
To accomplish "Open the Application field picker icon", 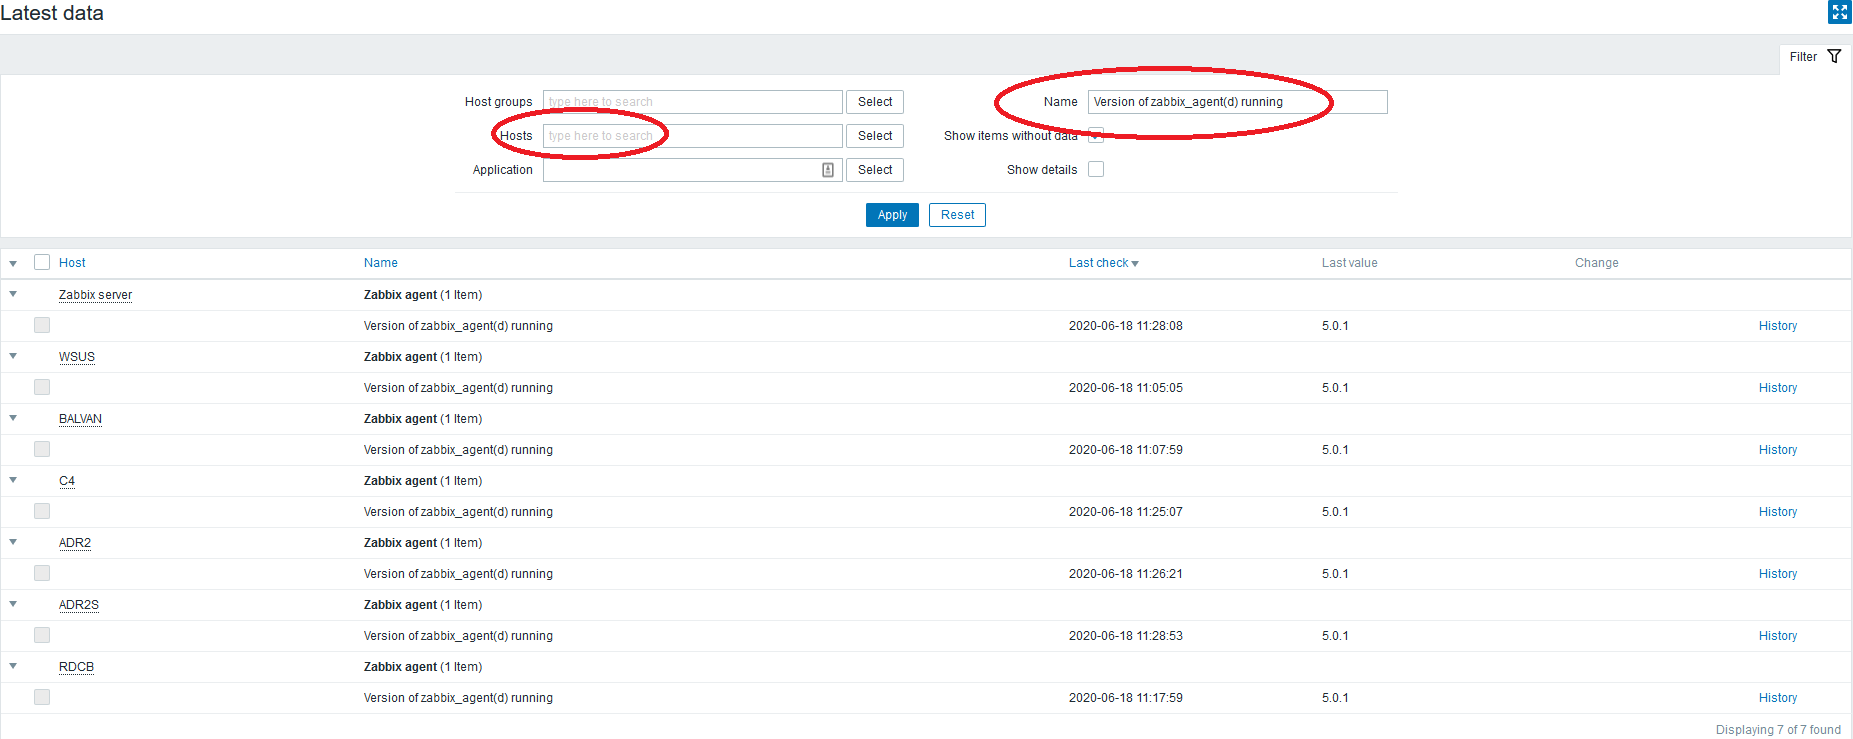I will click(x=828, y=170).
